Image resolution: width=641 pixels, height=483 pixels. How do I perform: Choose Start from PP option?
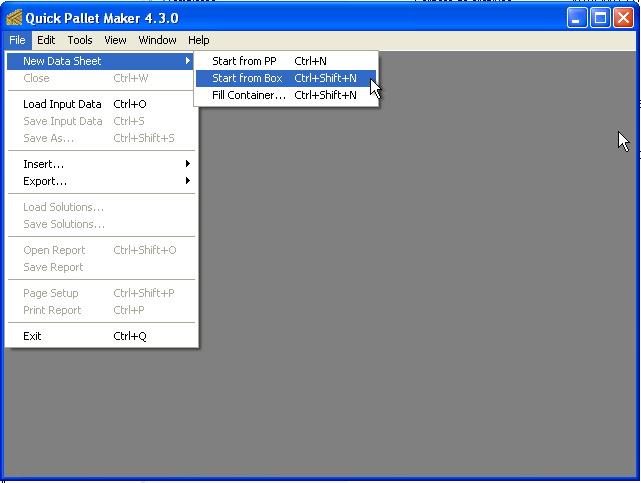[286, 61]
